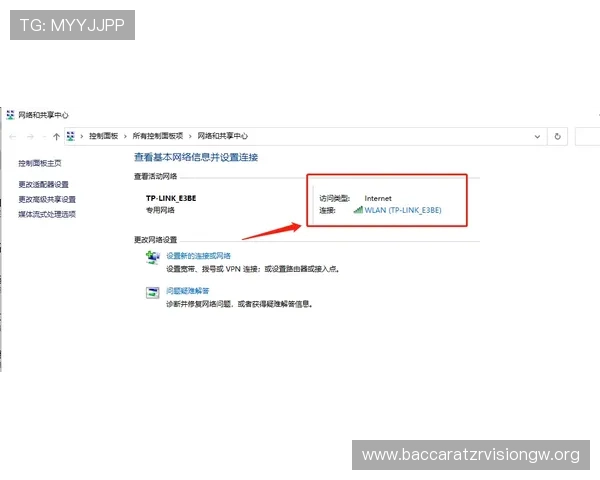Click the refresh button
Image resolution: width=600 pixels, height=480 pixels.
(558, 136)
